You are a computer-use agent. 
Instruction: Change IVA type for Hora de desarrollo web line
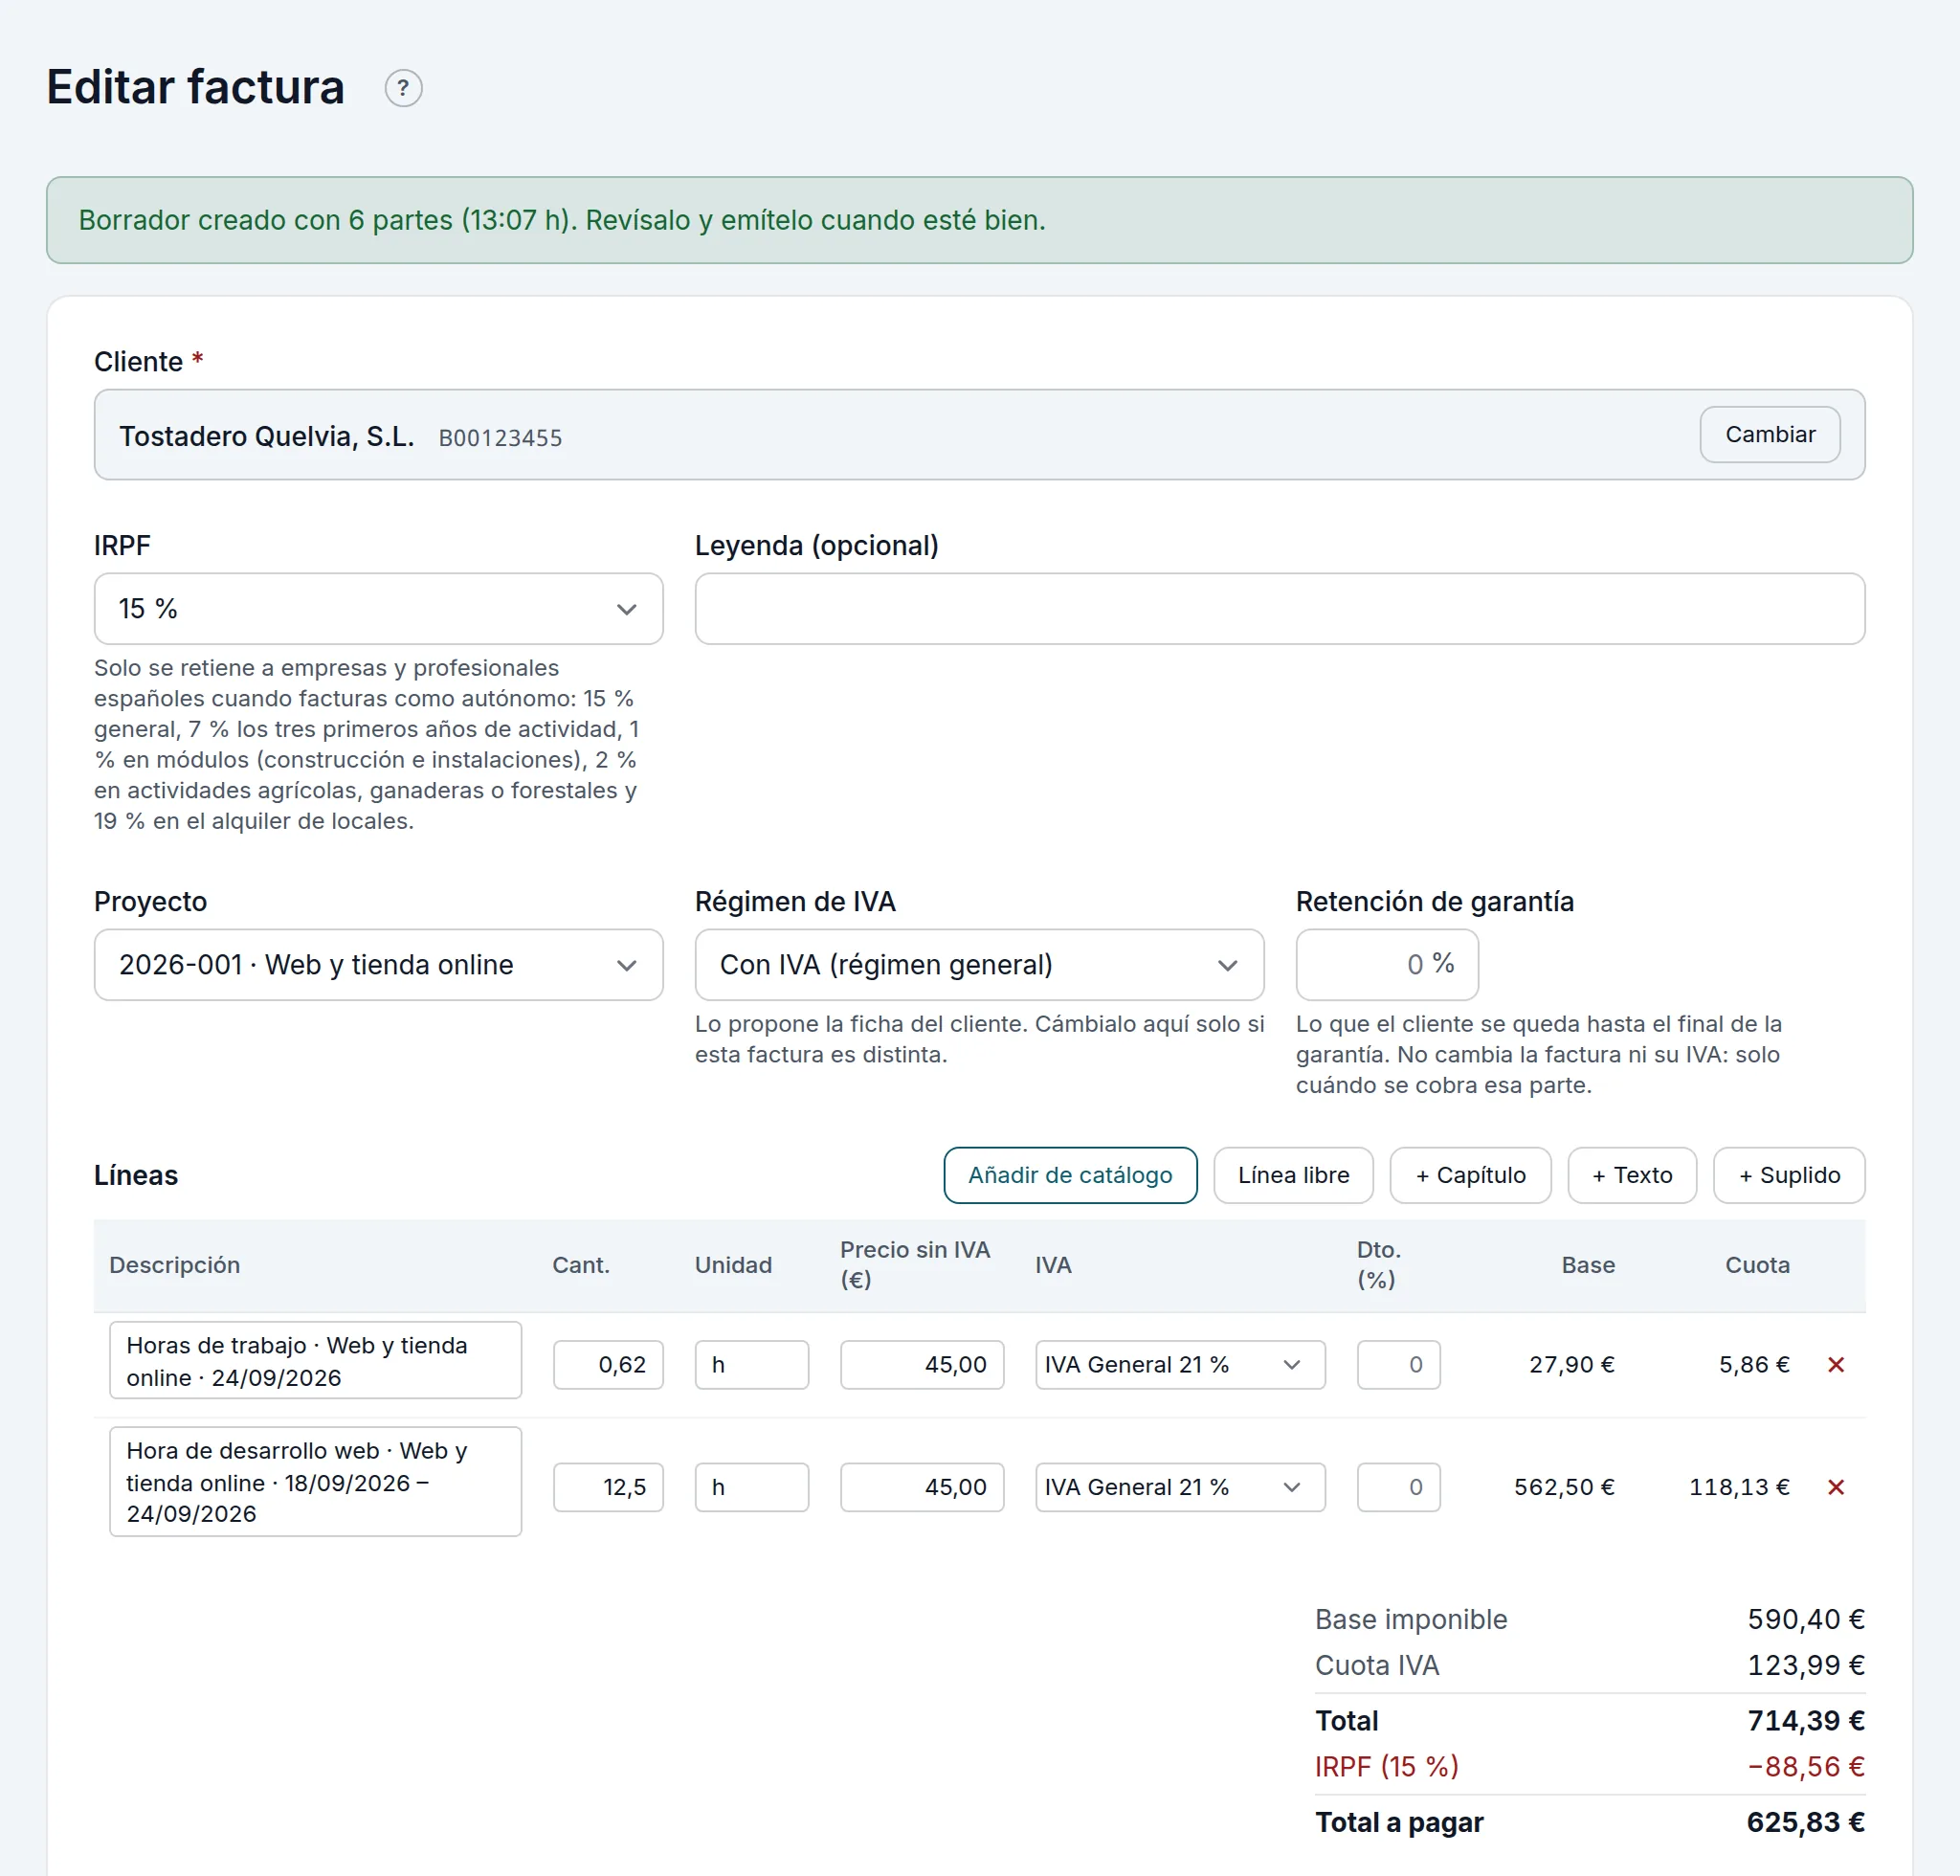click(1180, 1488)
